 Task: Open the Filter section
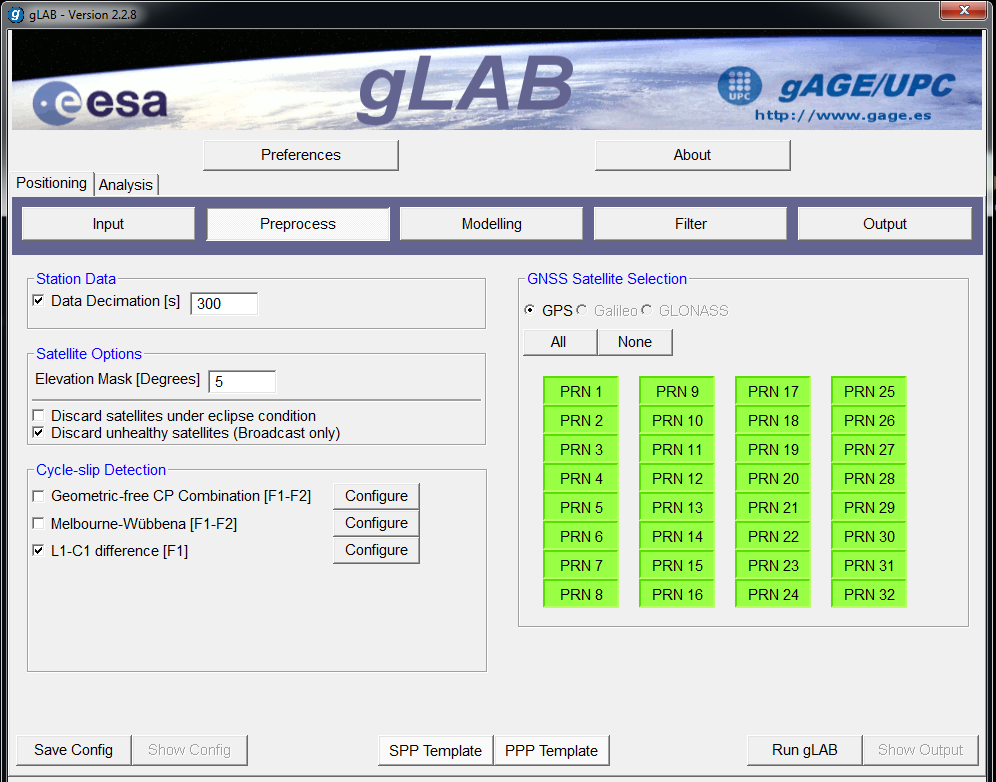click(x=690, y=224)
